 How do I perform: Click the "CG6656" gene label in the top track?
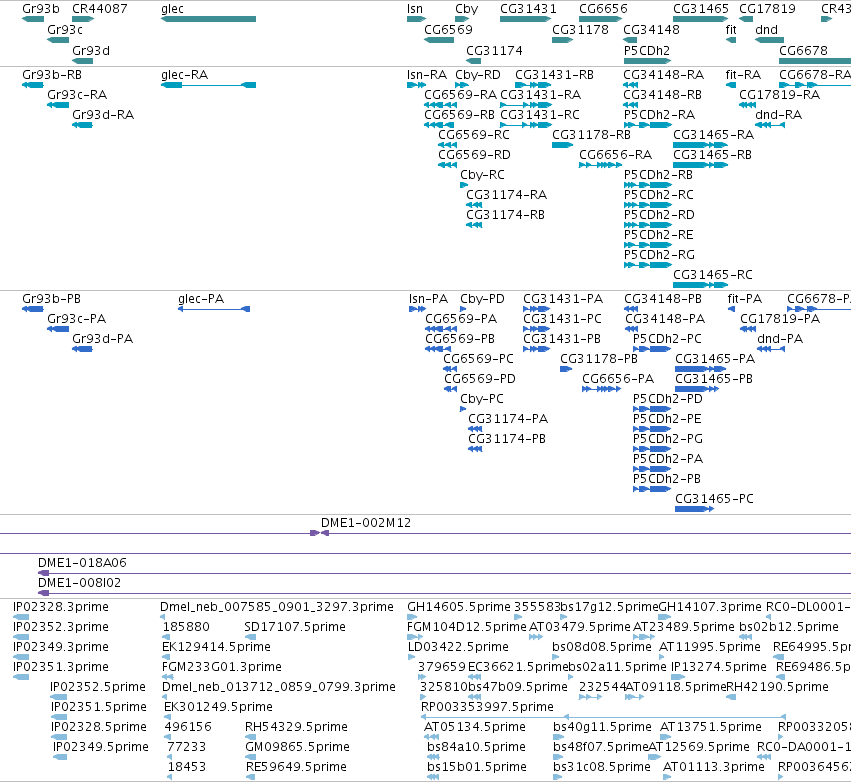click(603, 9)
